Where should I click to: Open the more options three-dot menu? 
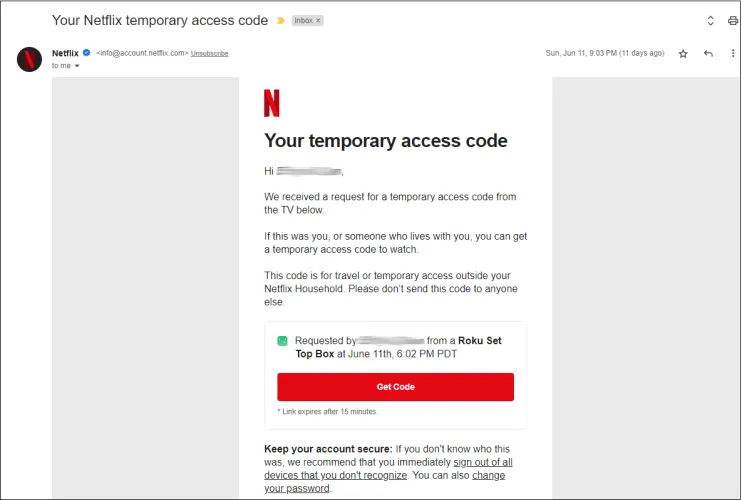[732, 53]
